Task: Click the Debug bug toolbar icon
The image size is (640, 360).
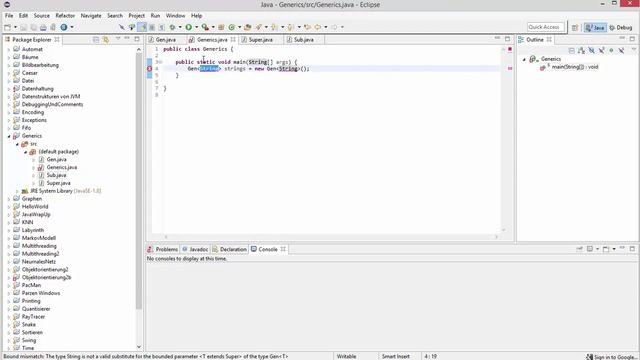Action: click(x=173, y=27)
